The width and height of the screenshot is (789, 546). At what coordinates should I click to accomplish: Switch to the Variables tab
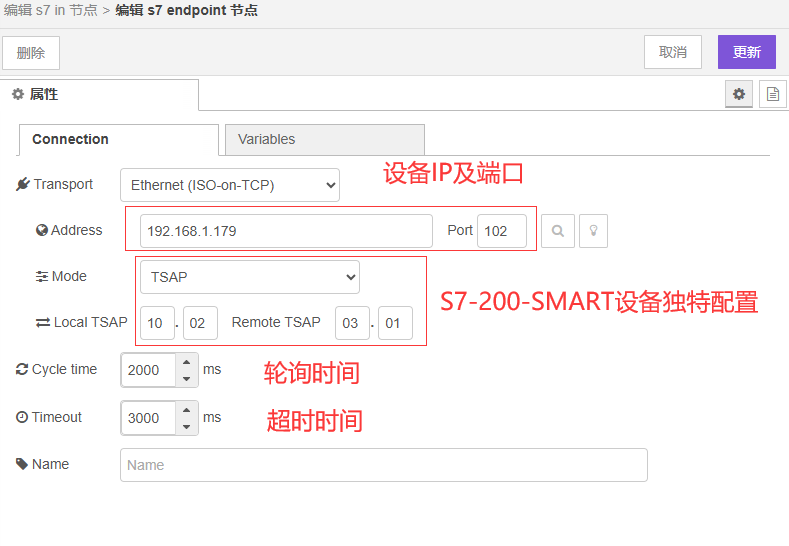click(x=324, y=140)
